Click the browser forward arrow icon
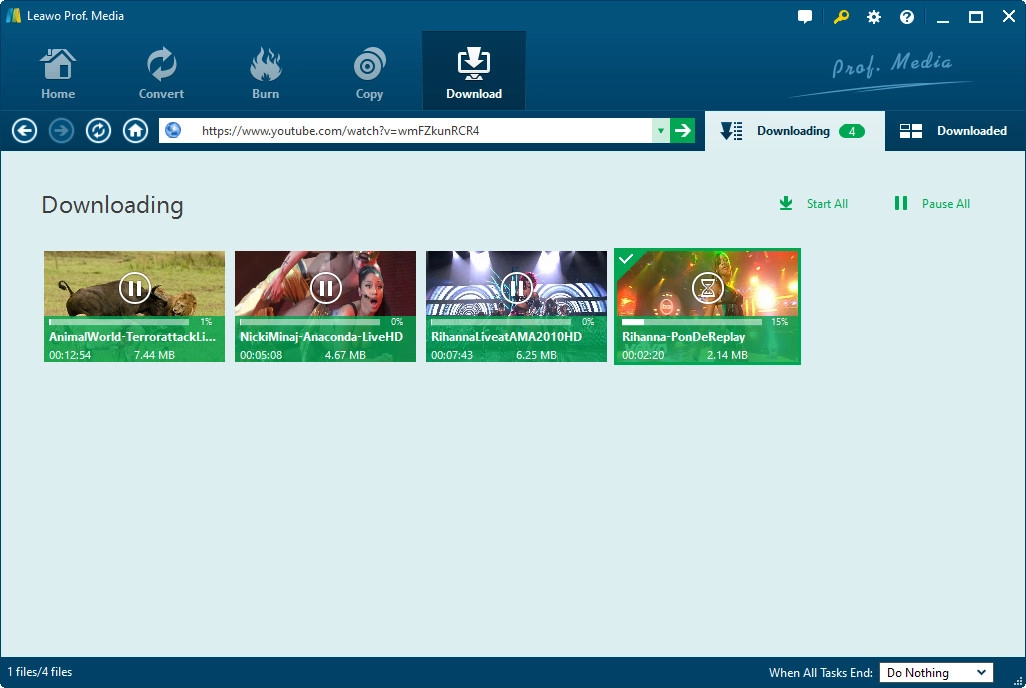The height and width of the screenshot is (688, 1026). pos(61,131)
